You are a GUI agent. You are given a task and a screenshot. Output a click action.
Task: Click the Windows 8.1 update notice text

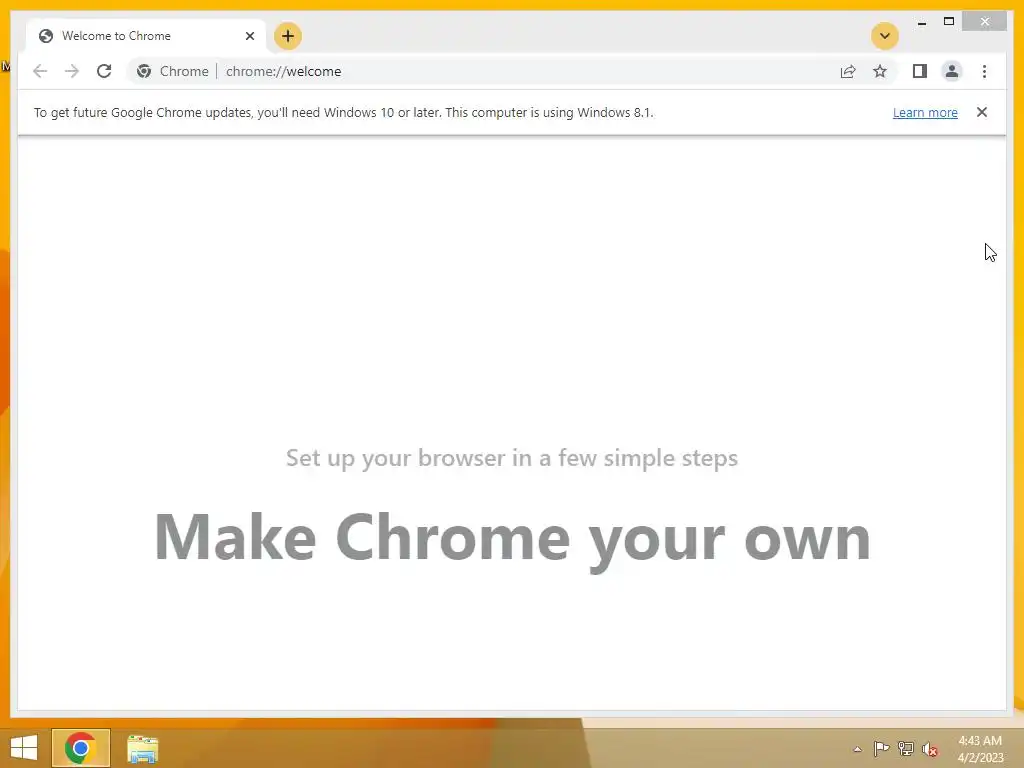[x=344, y=112]
